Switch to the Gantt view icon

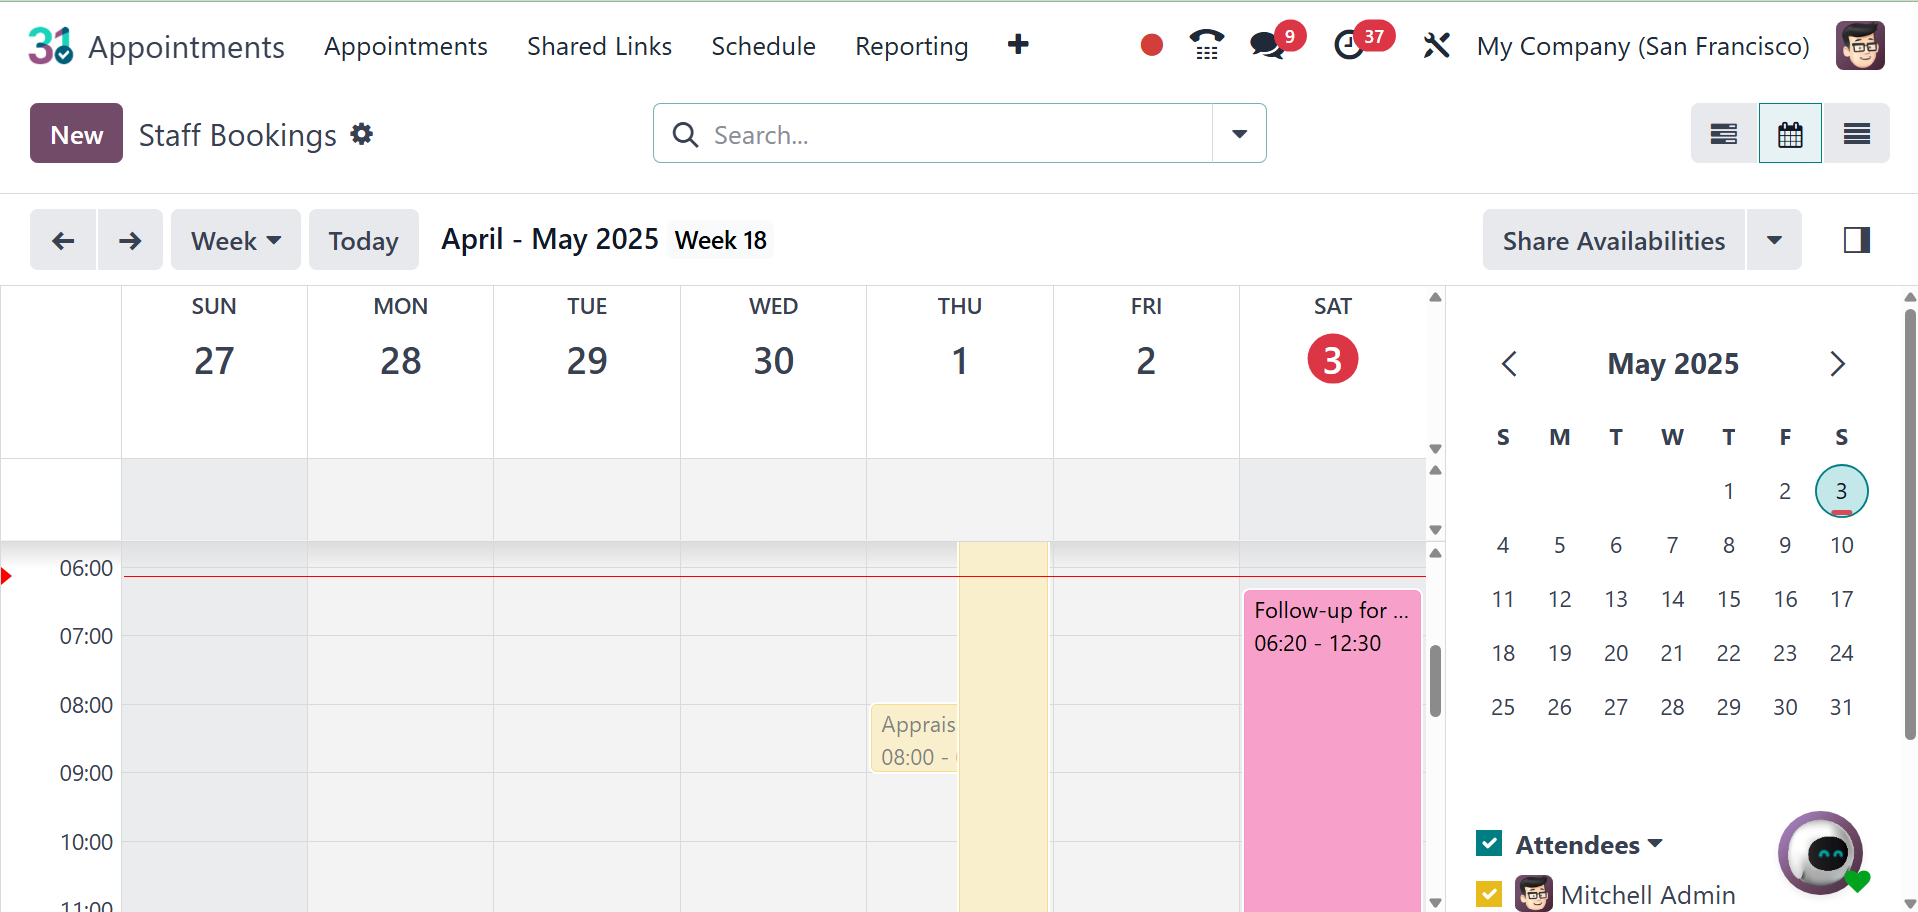(x=1724, y=134)
